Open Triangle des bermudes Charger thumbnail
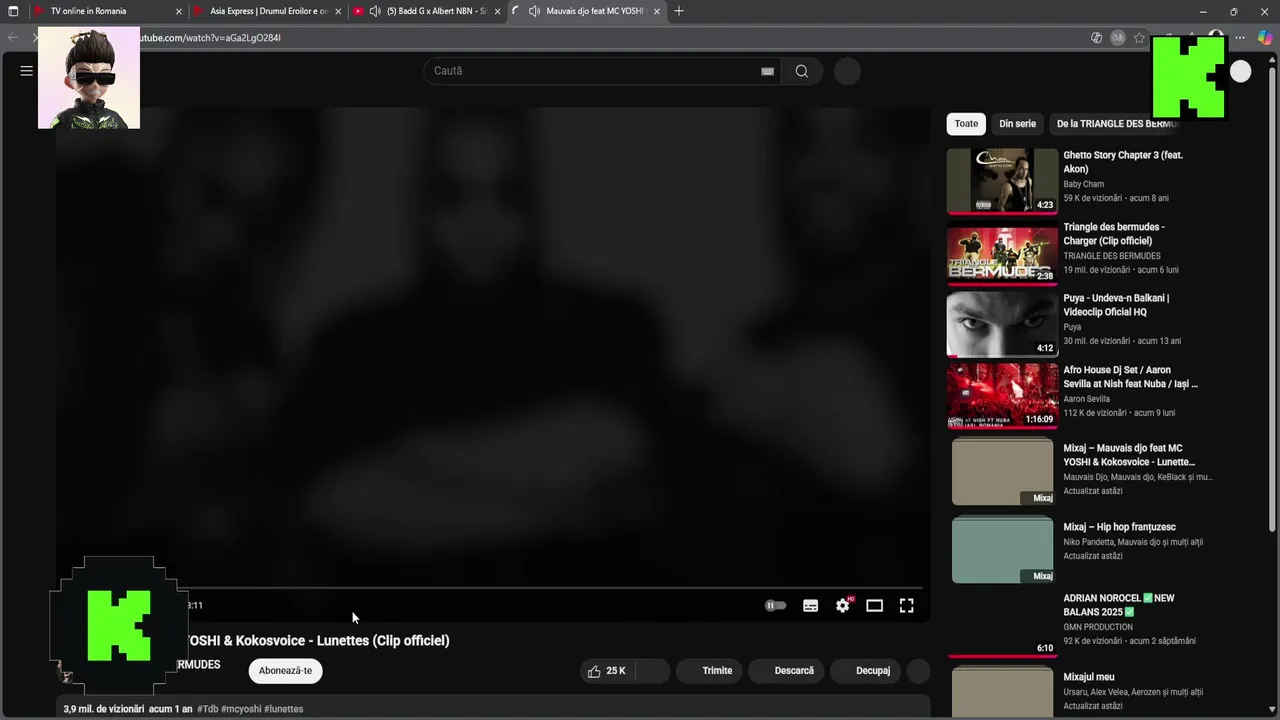Viewport: 1280px width, 720px height. click(x=1002, y=253)
